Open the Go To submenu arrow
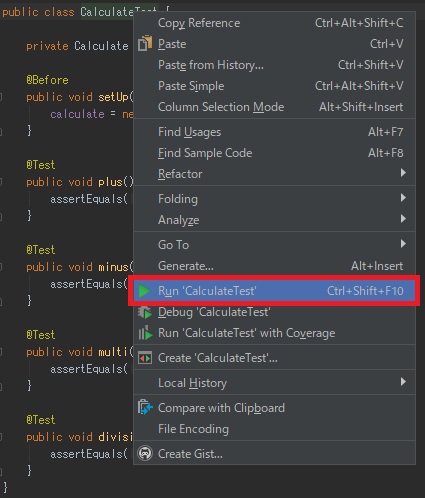The height and width of the screenshot is (498, 425). coord(403,244)
